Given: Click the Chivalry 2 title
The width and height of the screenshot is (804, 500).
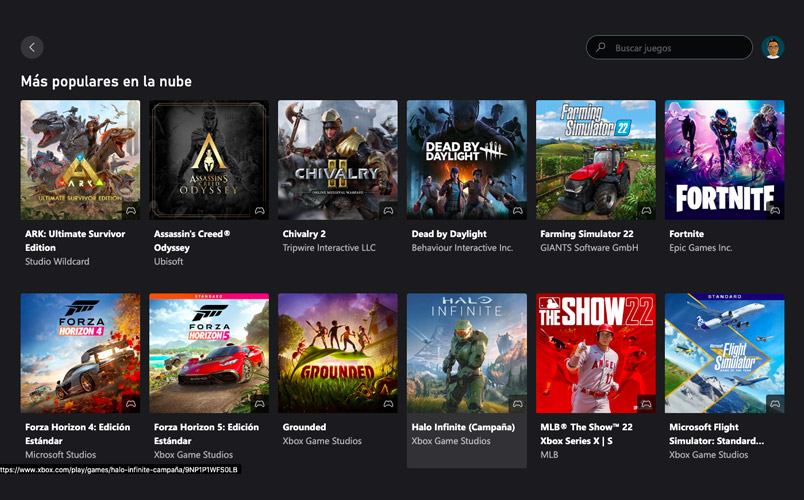Looking at the screenshot, I should [x=304, y=234].
